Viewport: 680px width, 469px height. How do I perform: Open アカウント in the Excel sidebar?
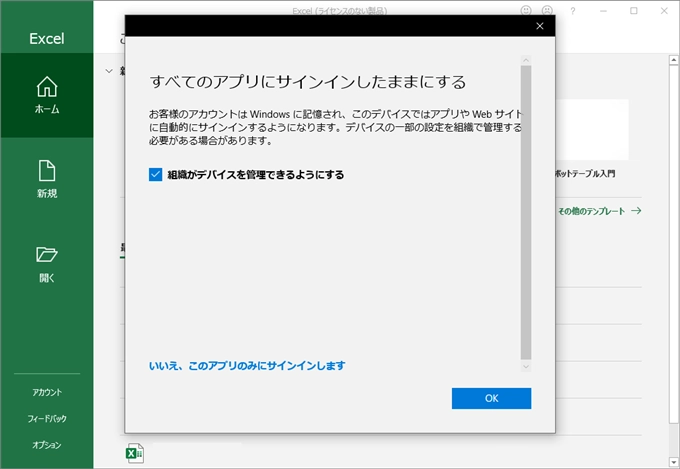tap(47, 392)
